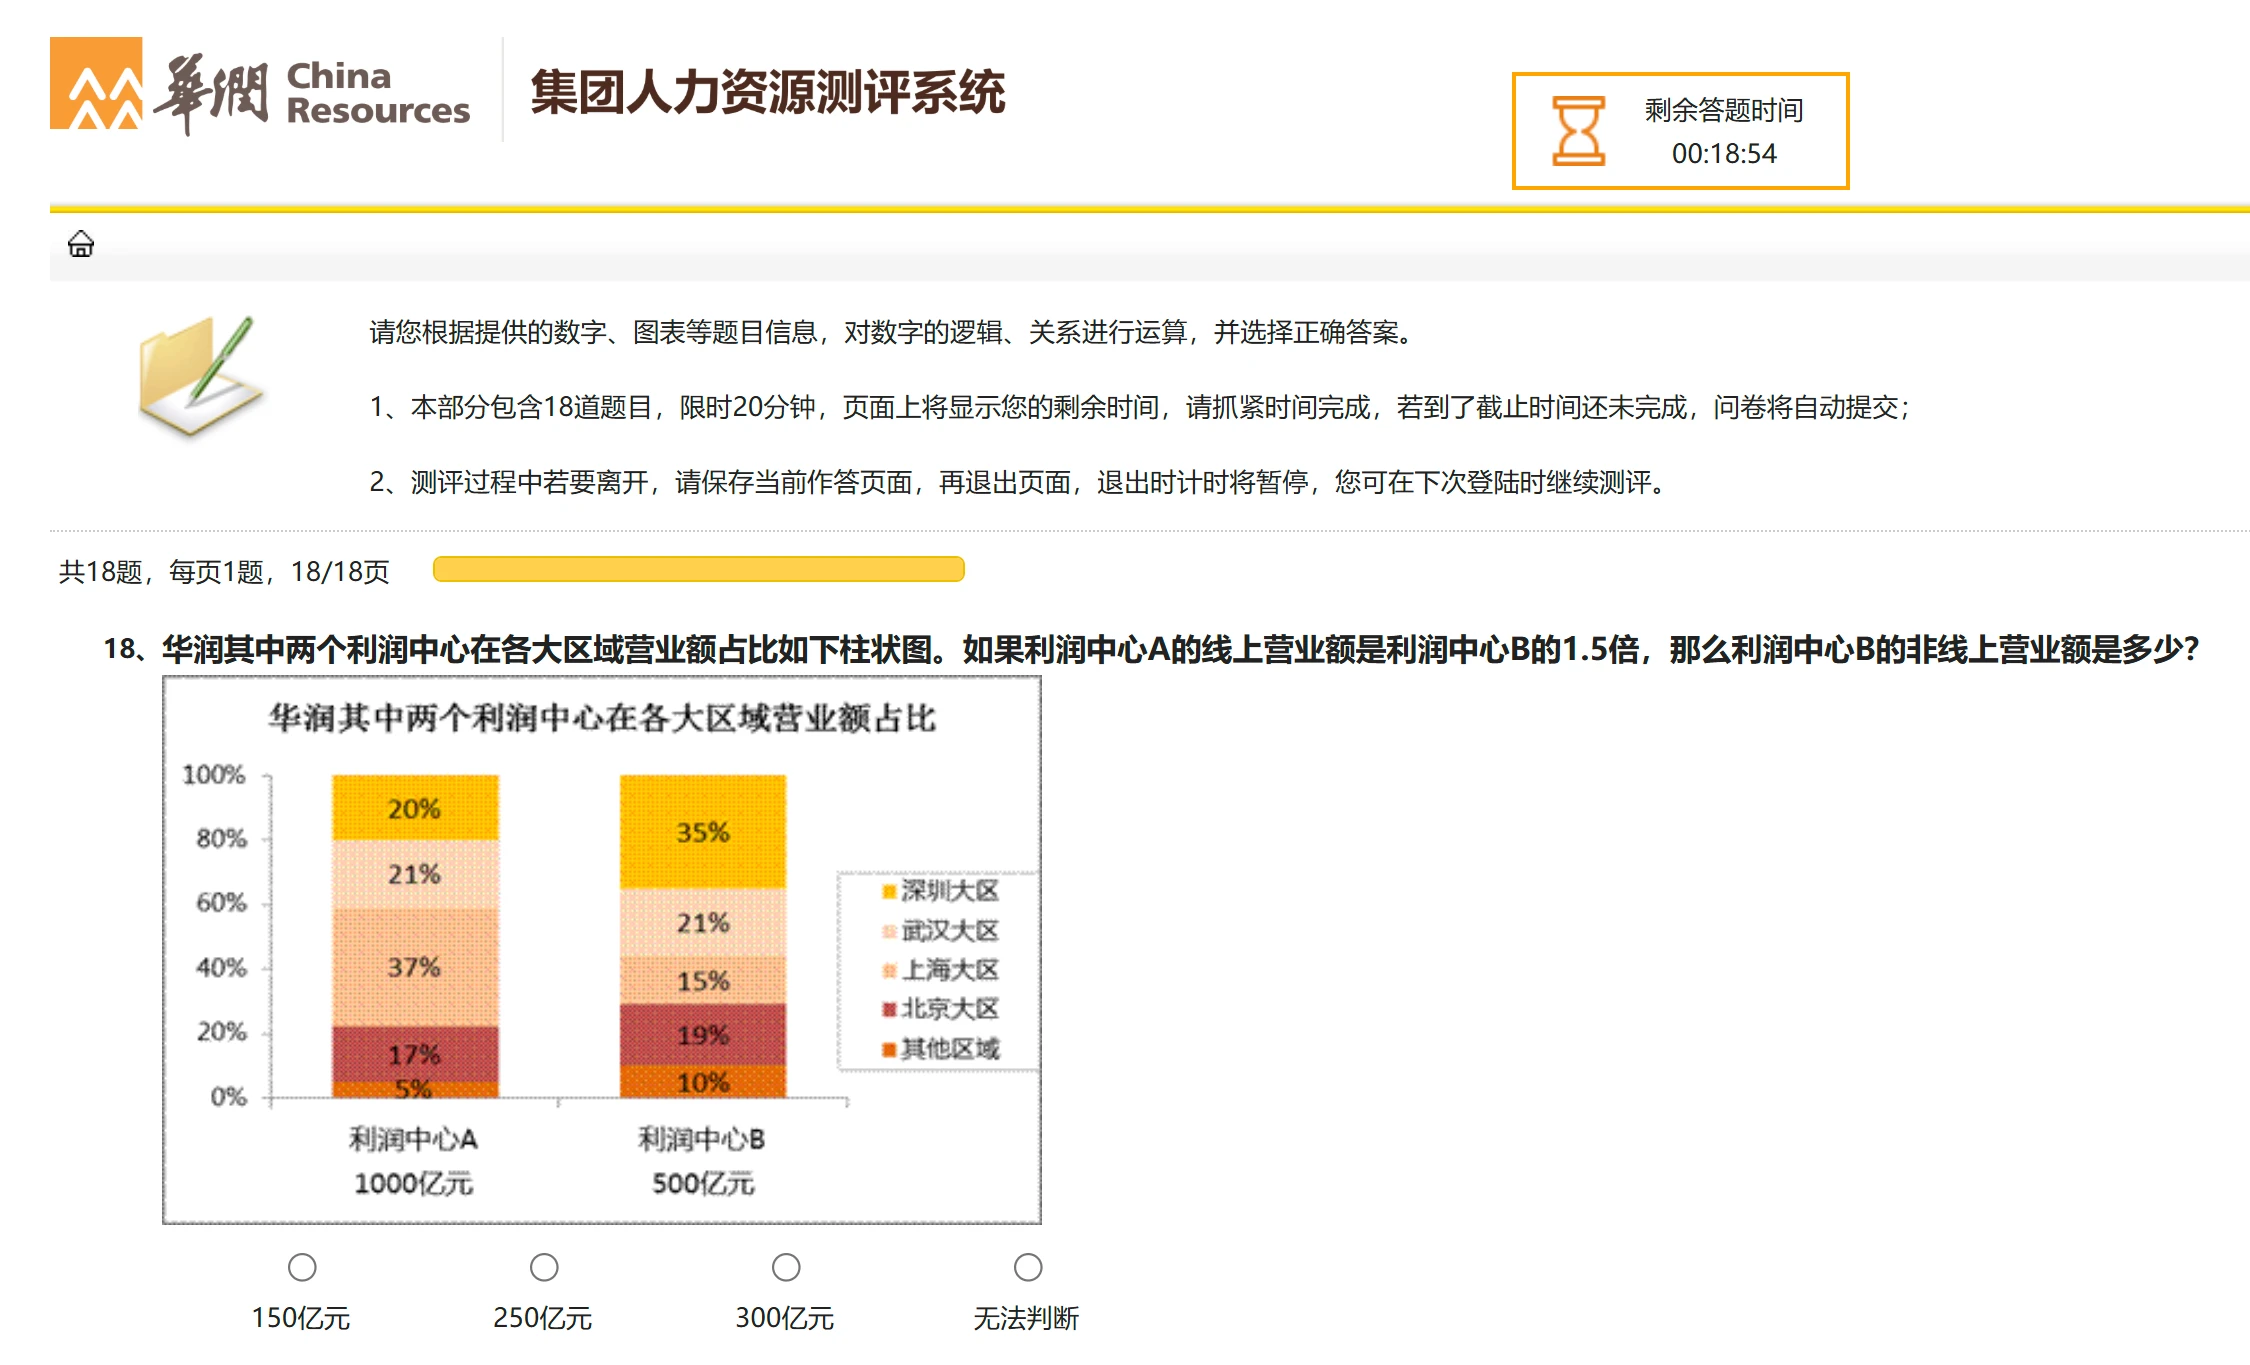Click the home icon in navigation bar
The image size is (2250, 1365).
pyautogui.click(x=81, y=244)
